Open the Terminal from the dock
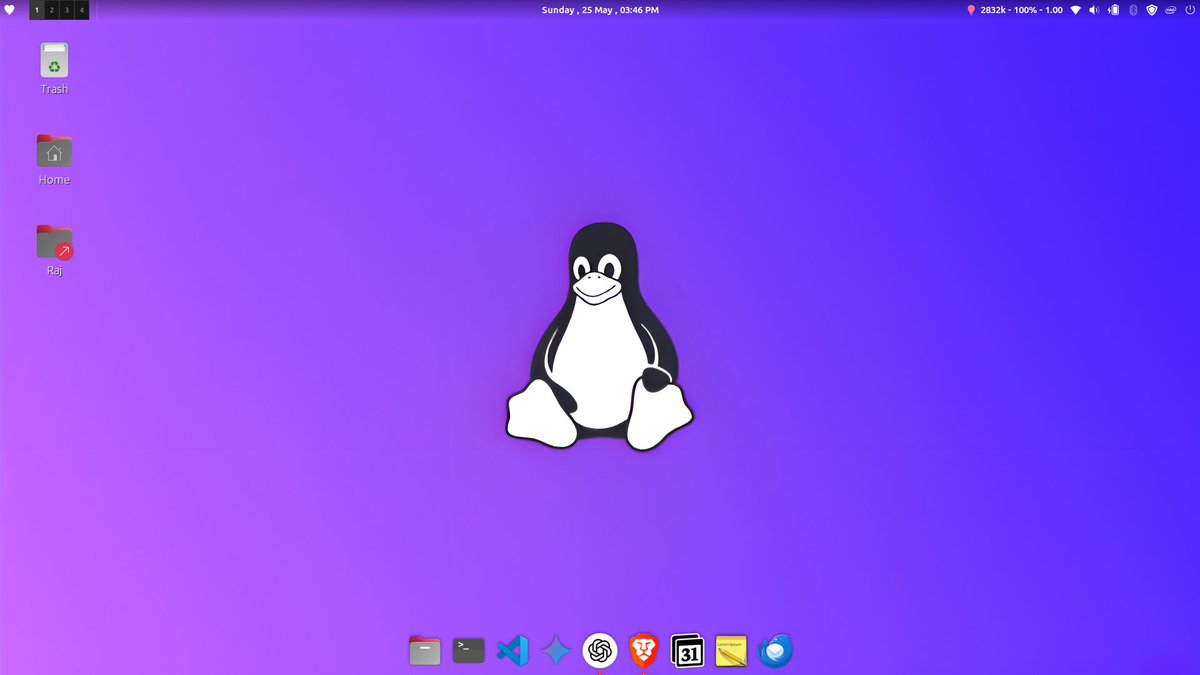 point(469,651)
